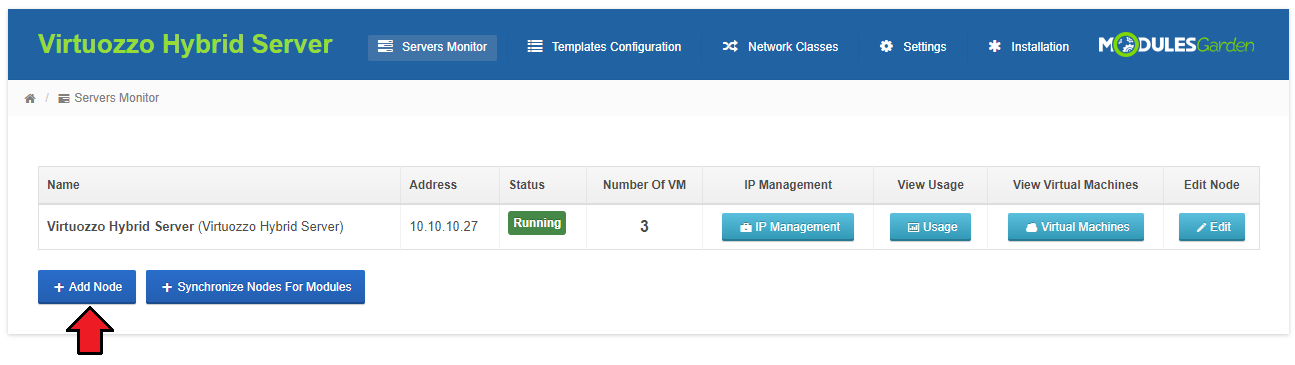Edit the Virtuozzo Hybrid Server node
The width and height of the screenshot is (1295, 365).
click(x=1212, y=227)
